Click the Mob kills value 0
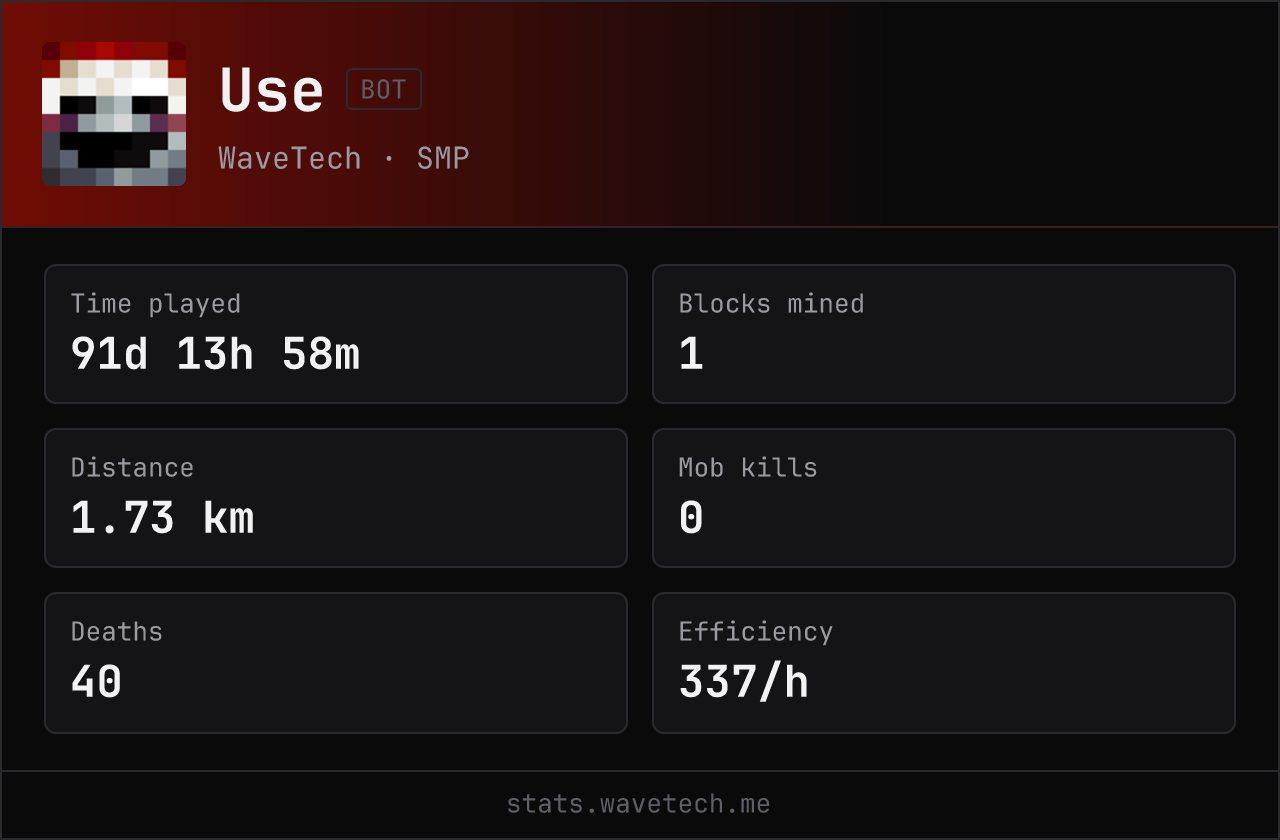The width and height of the screenshot is (1280, 840). pos(691,518)
